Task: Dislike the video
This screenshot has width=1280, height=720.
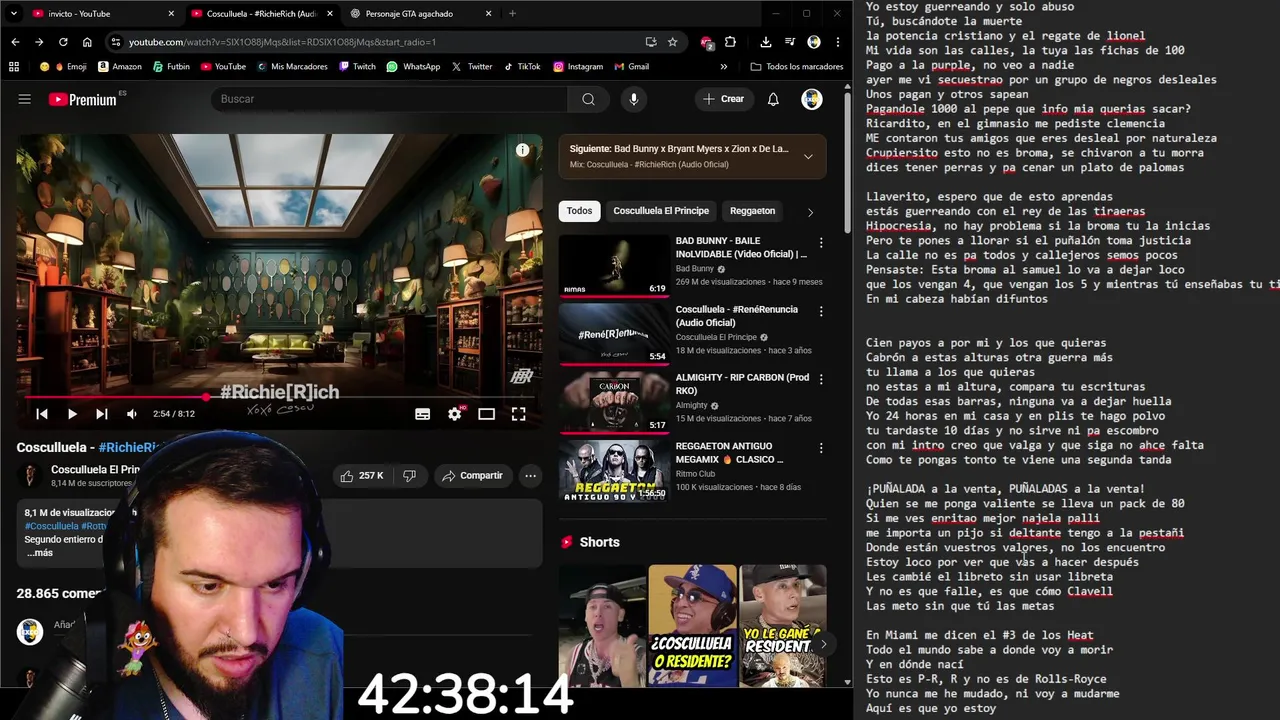Action: click(x=409, y=476)
